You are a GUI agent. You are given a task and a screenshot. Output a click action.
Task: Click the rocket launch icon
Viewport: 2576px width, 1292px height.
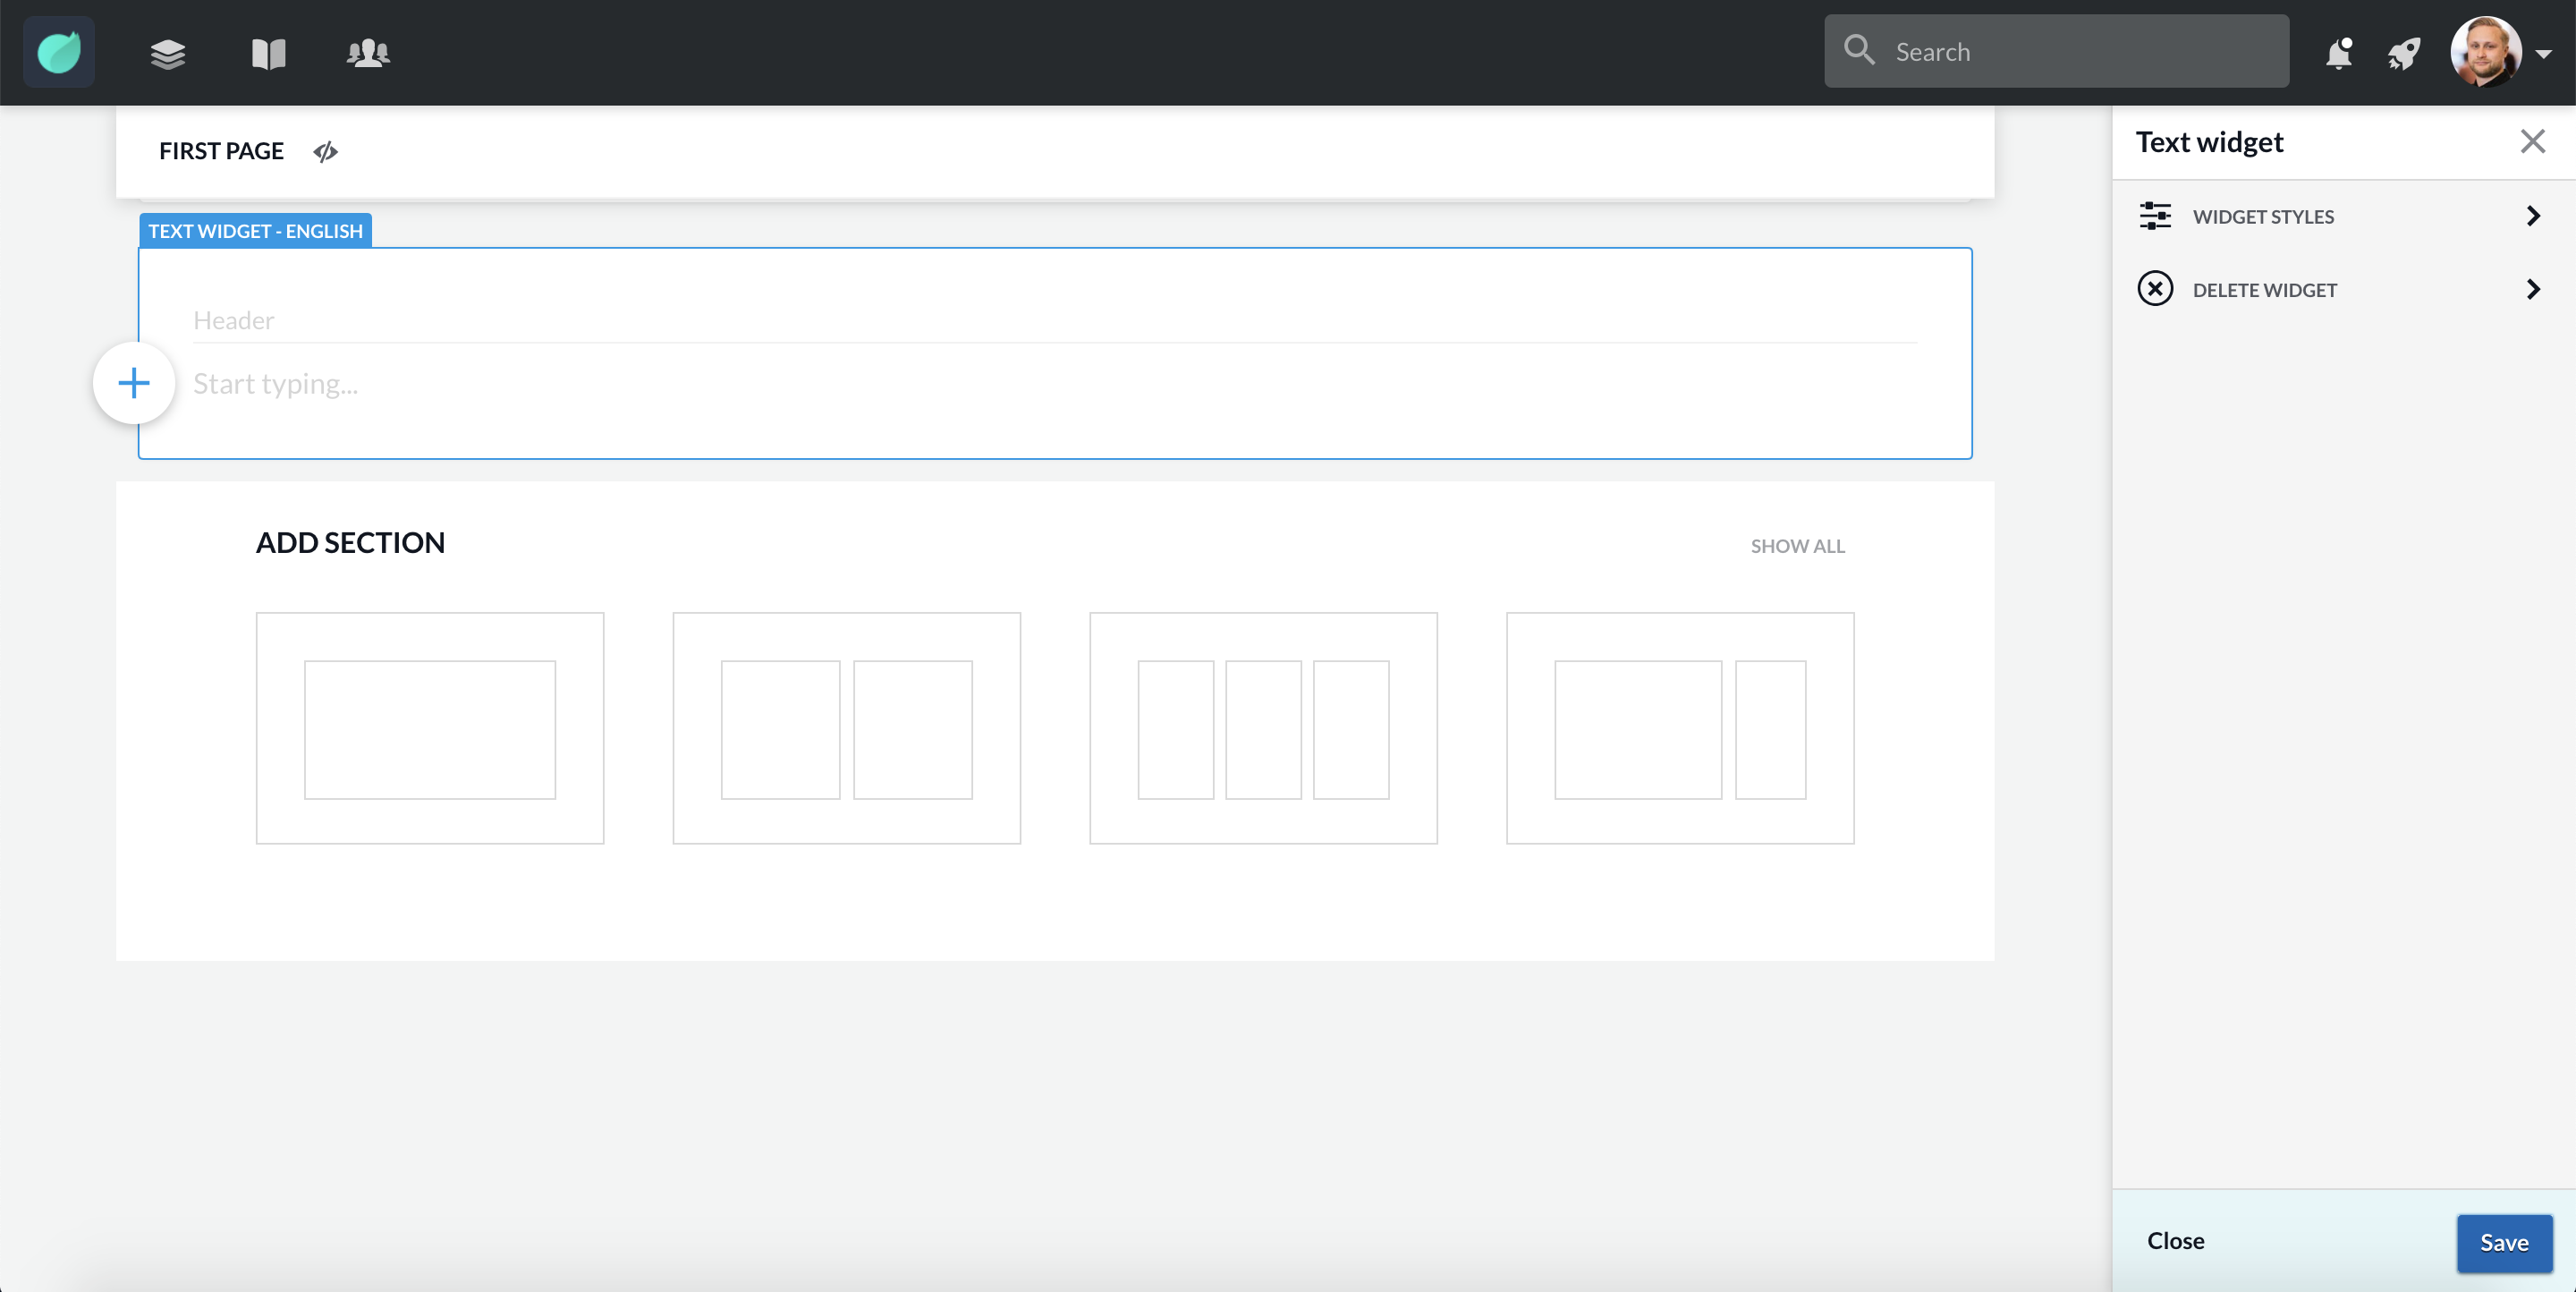pos(2404,53)
